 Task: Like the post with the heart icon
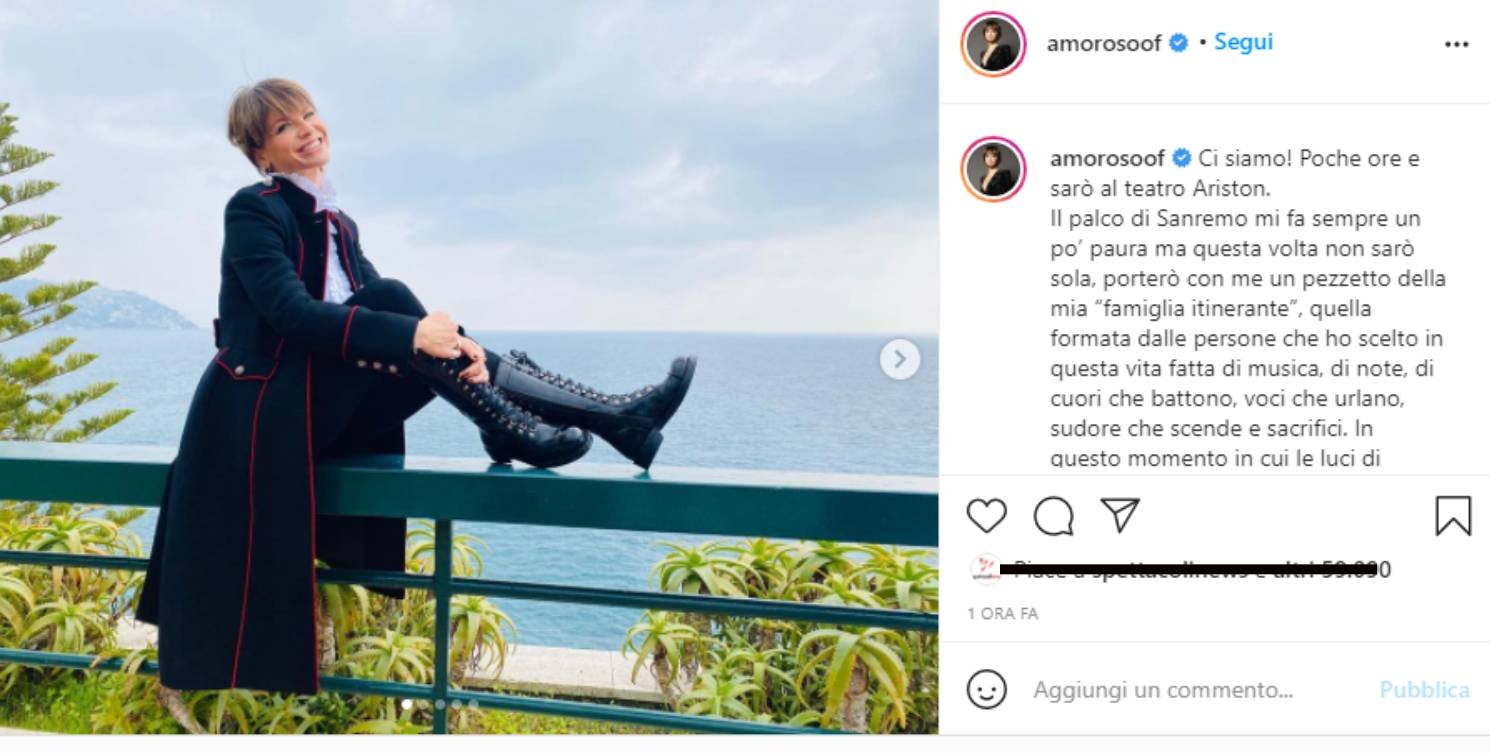[986, 516]
